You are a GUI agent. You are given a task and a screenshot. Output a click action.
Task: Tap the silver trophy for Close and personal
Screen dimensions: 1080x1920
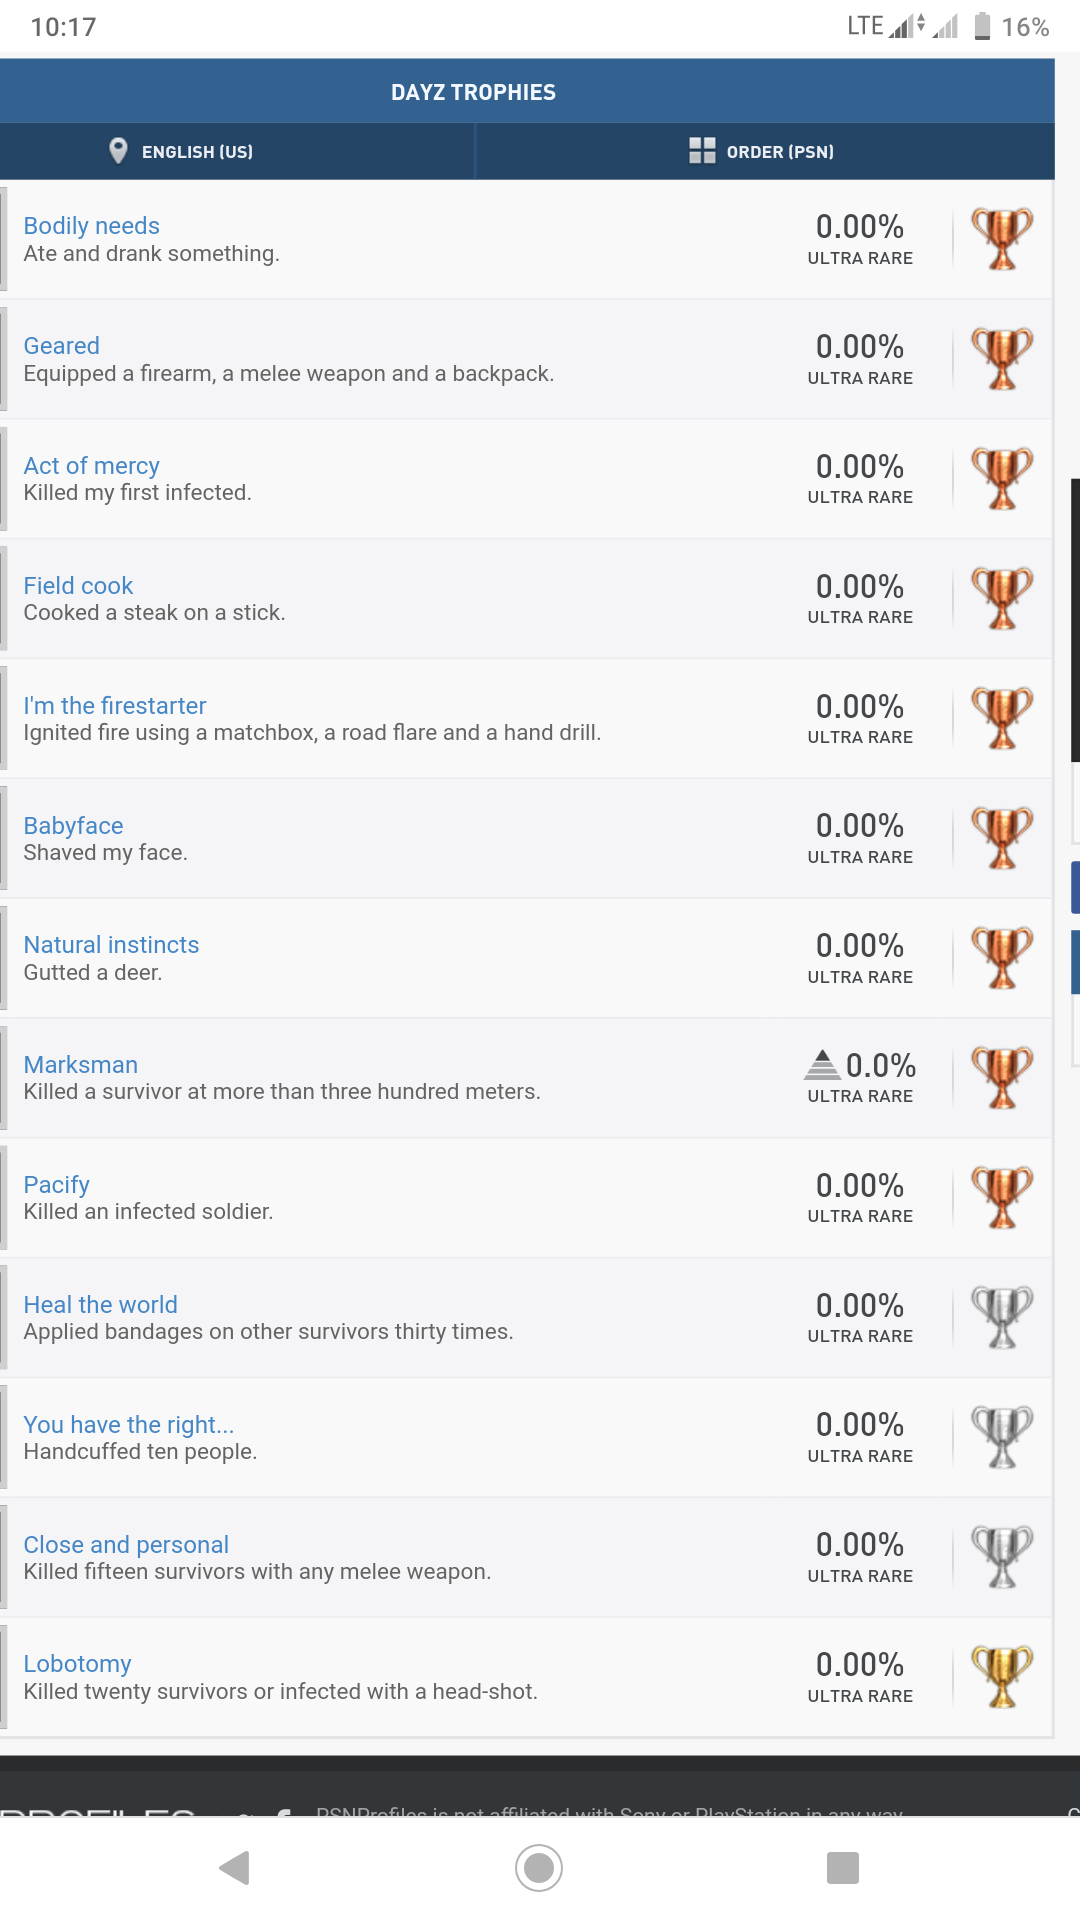click(1002, 1557)
